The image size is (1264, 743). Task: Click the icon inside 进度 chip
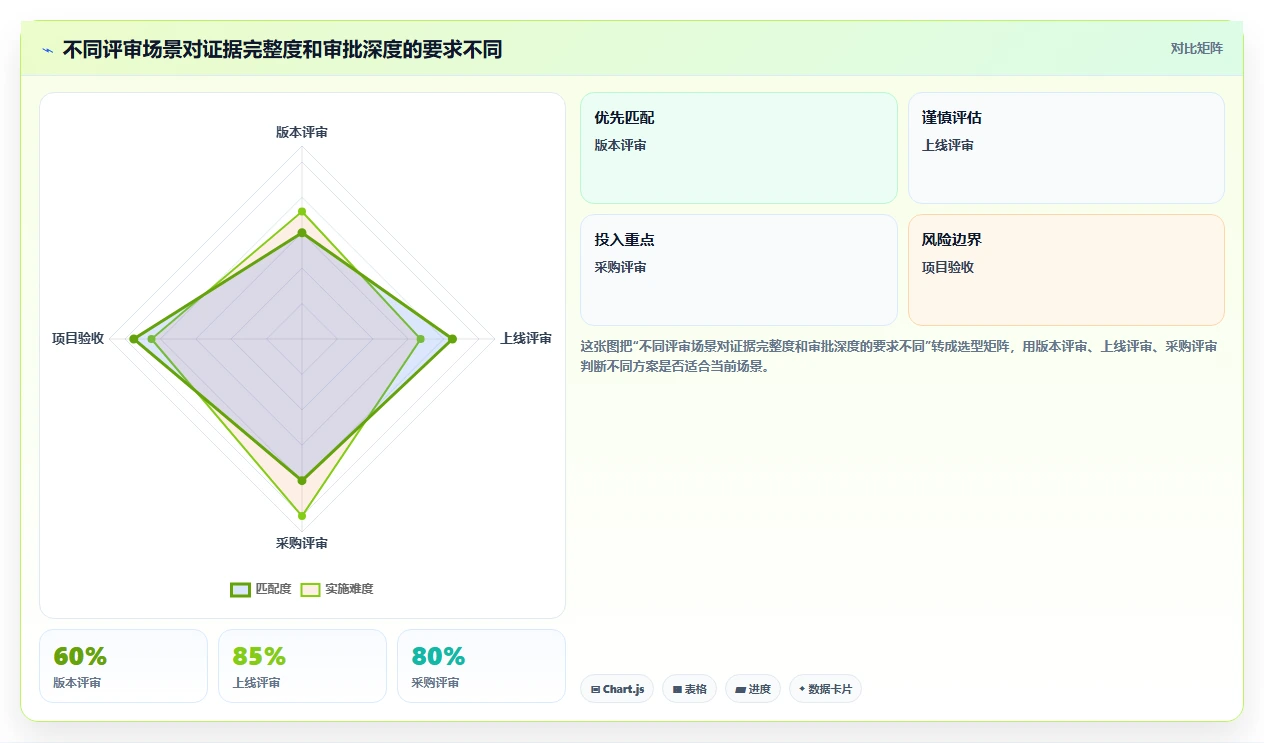(740, 689)
